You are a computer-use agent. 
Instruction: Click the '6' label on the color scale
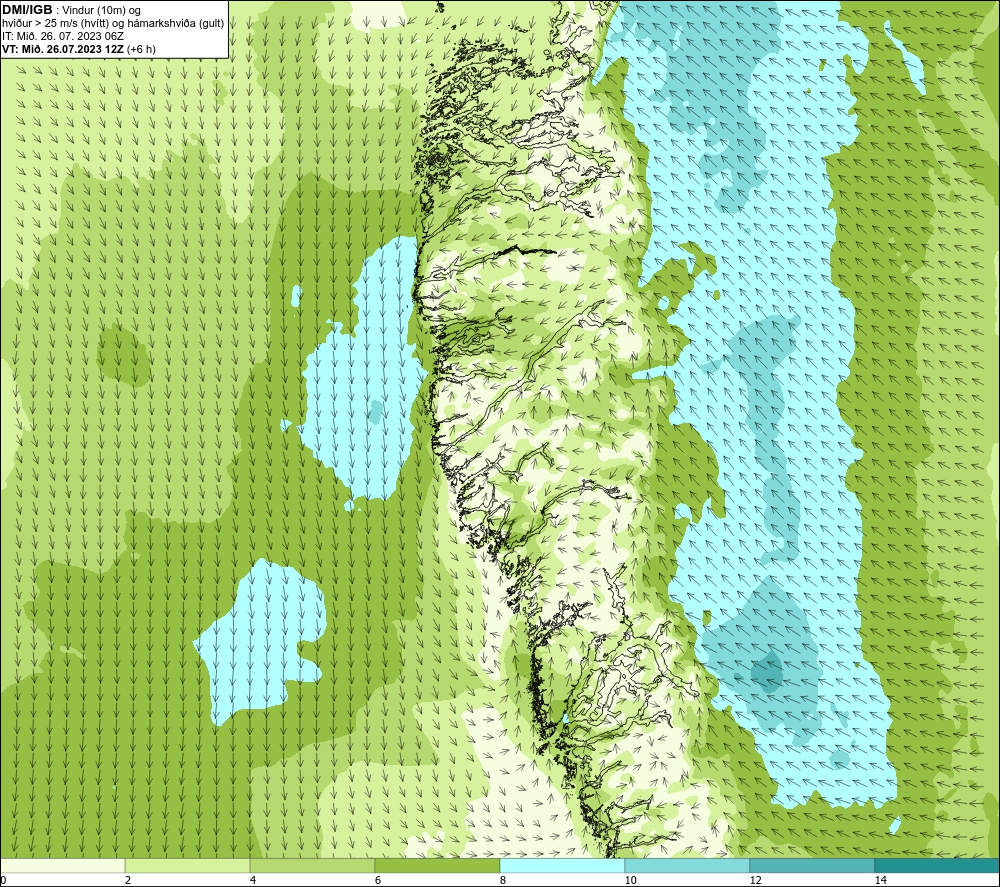pos(378,880)
